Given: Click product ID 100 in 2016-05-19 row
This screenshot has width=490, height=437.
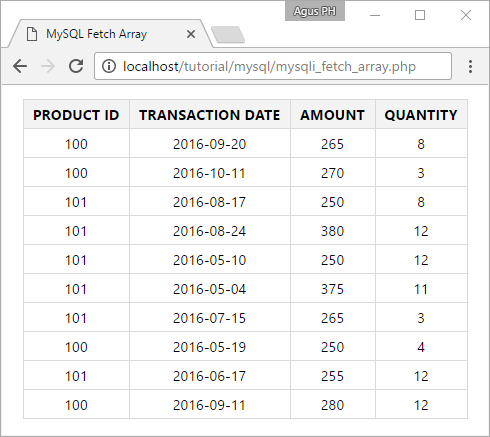Looking at the screenshot, I should 76,347.
